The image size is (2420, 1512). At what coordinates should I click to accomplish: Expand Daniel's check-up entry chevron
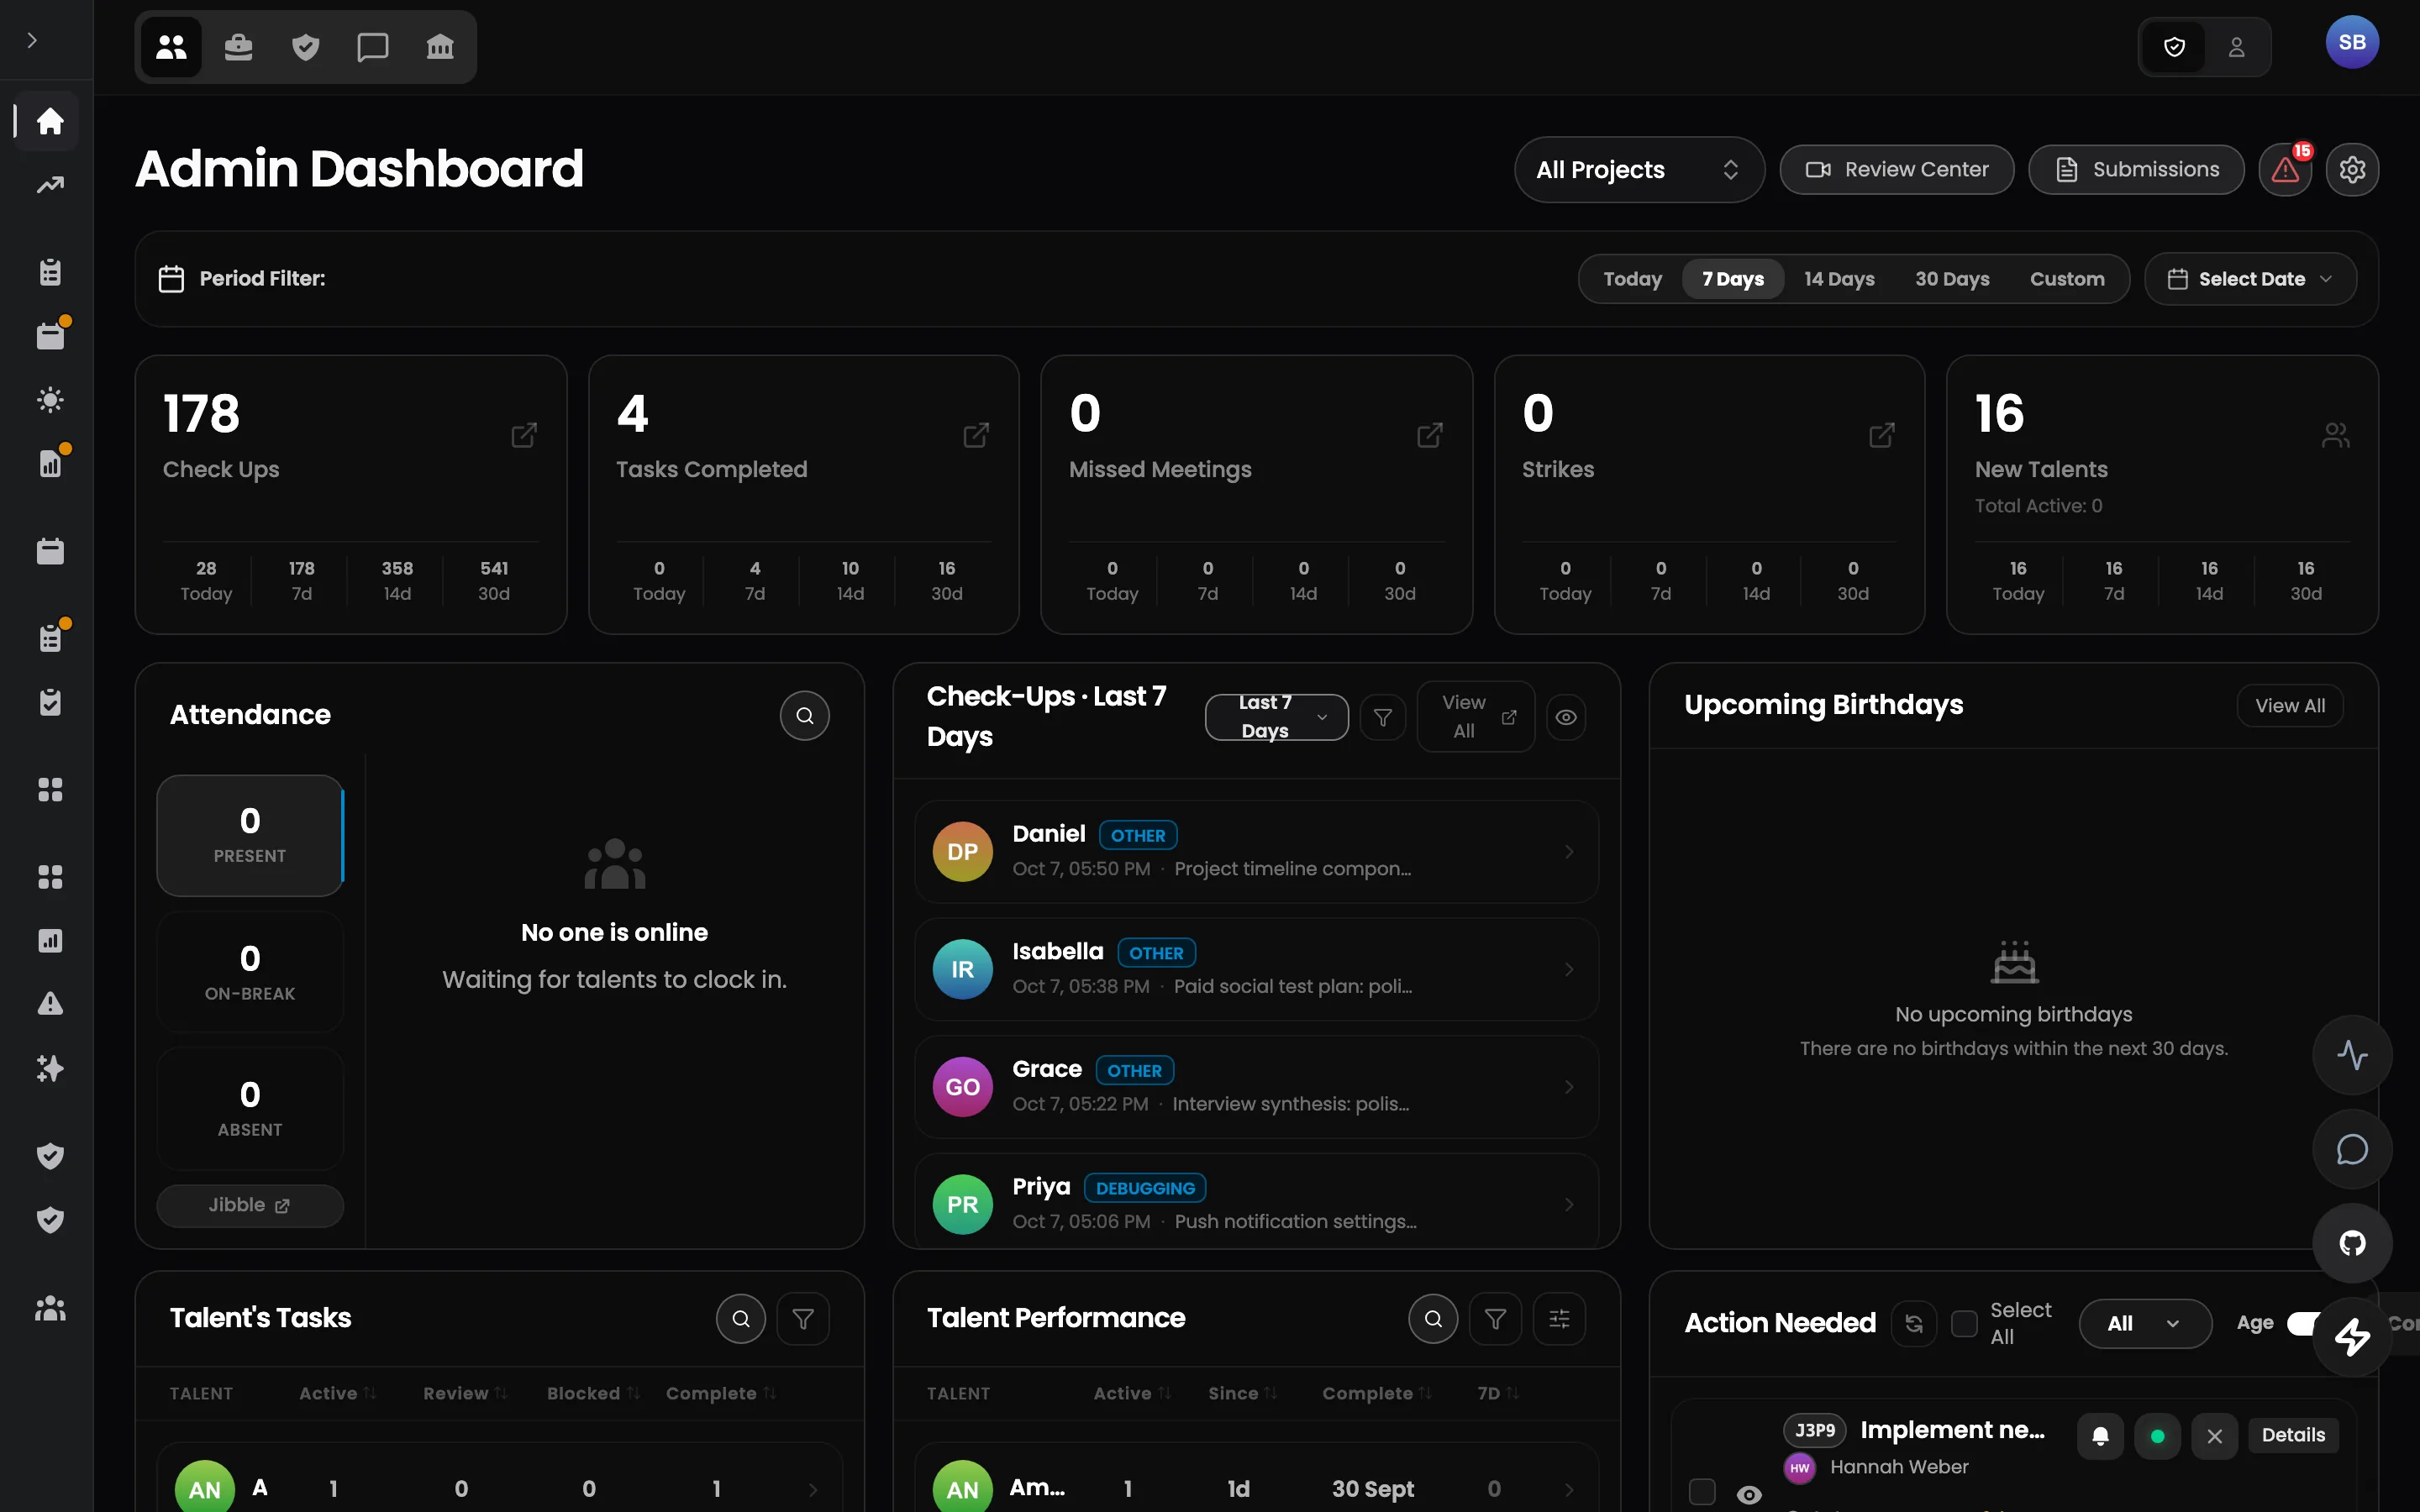click(x=1569, y=852)
